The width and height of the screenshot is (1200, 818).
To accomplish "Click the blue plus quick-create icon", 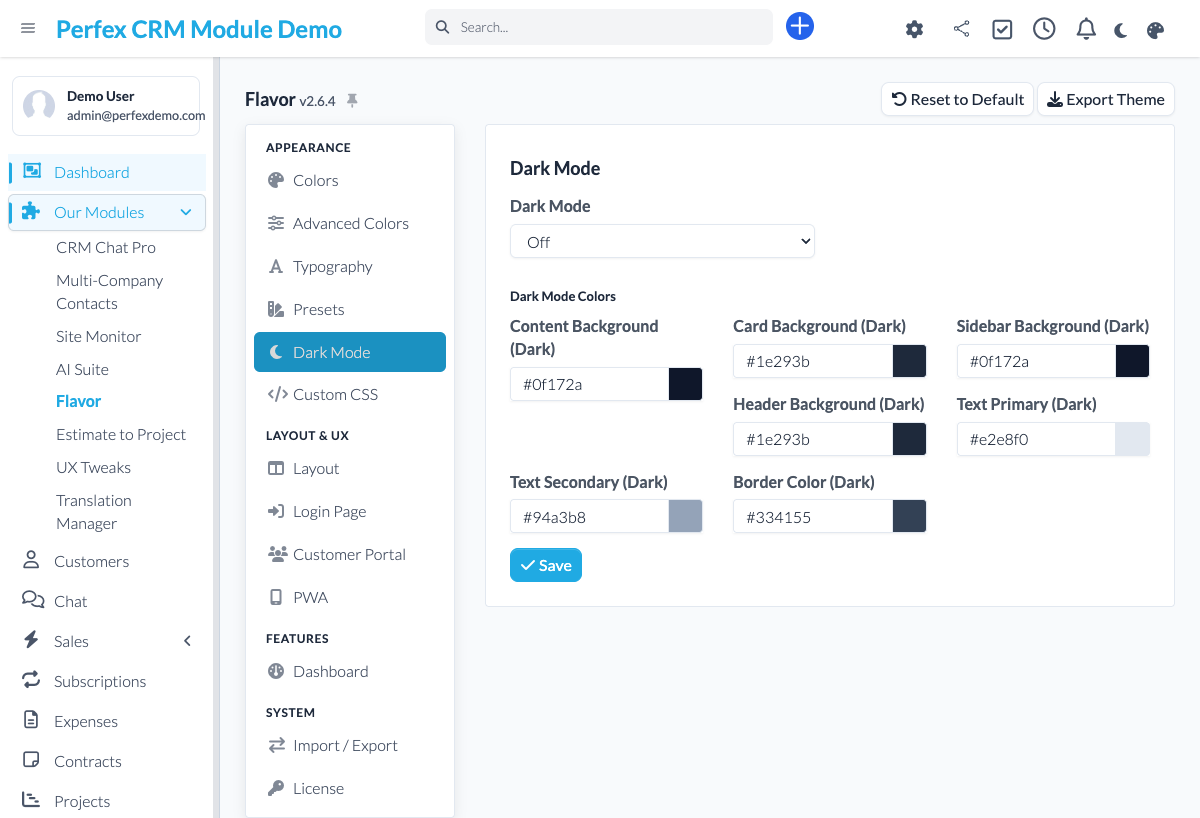I will click(x=800, y=27).
